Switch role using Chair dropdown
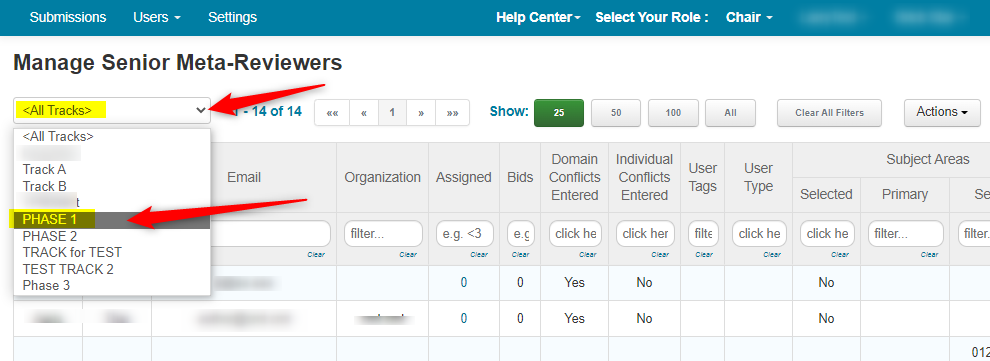 coord(749,18)
